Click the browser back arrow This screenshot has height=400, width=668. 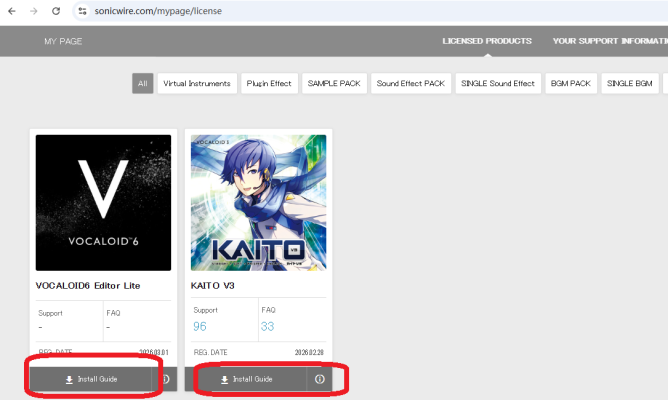click(11, 10)
